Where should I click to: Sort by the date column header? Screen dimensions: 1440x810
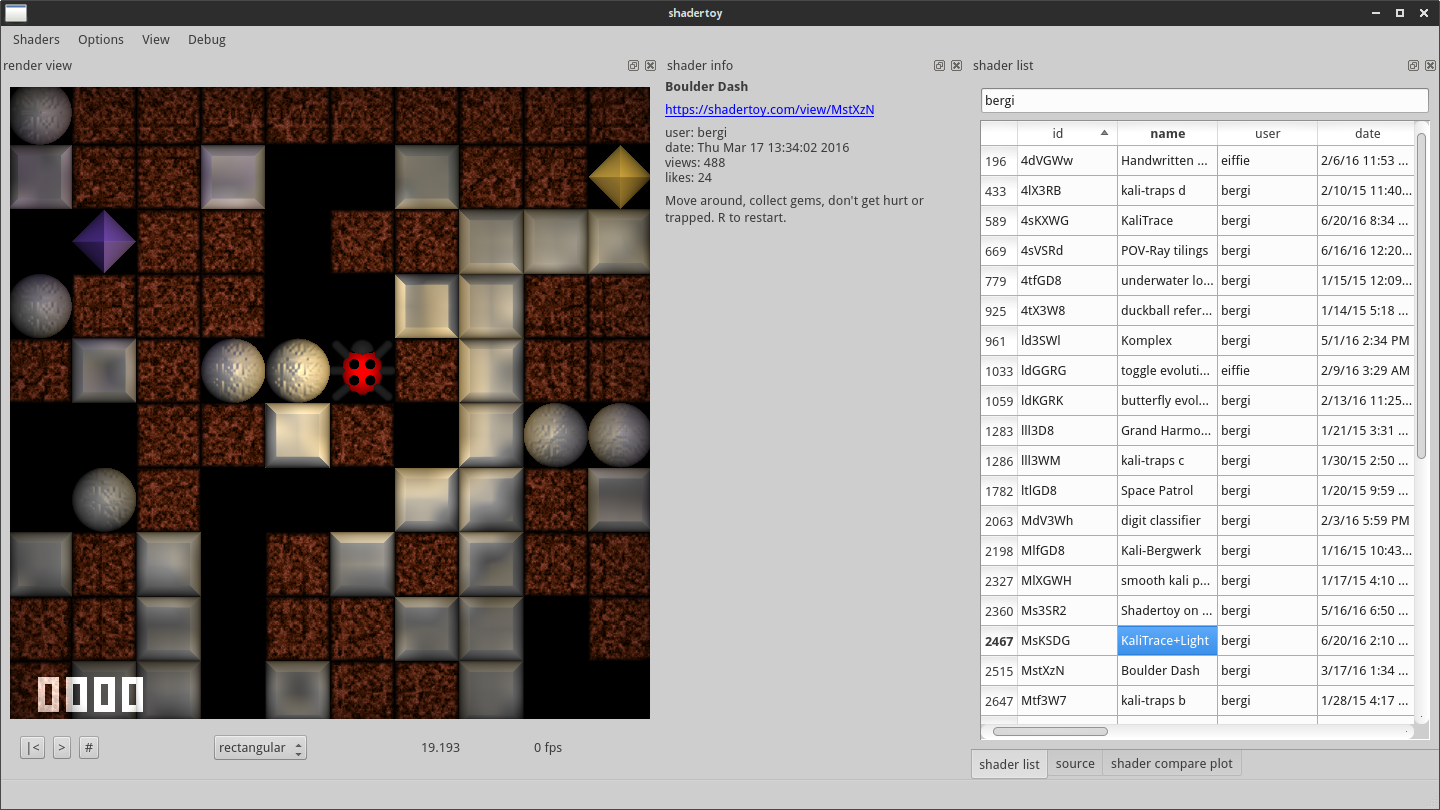pyautogui.click(x=1366, y=133)
